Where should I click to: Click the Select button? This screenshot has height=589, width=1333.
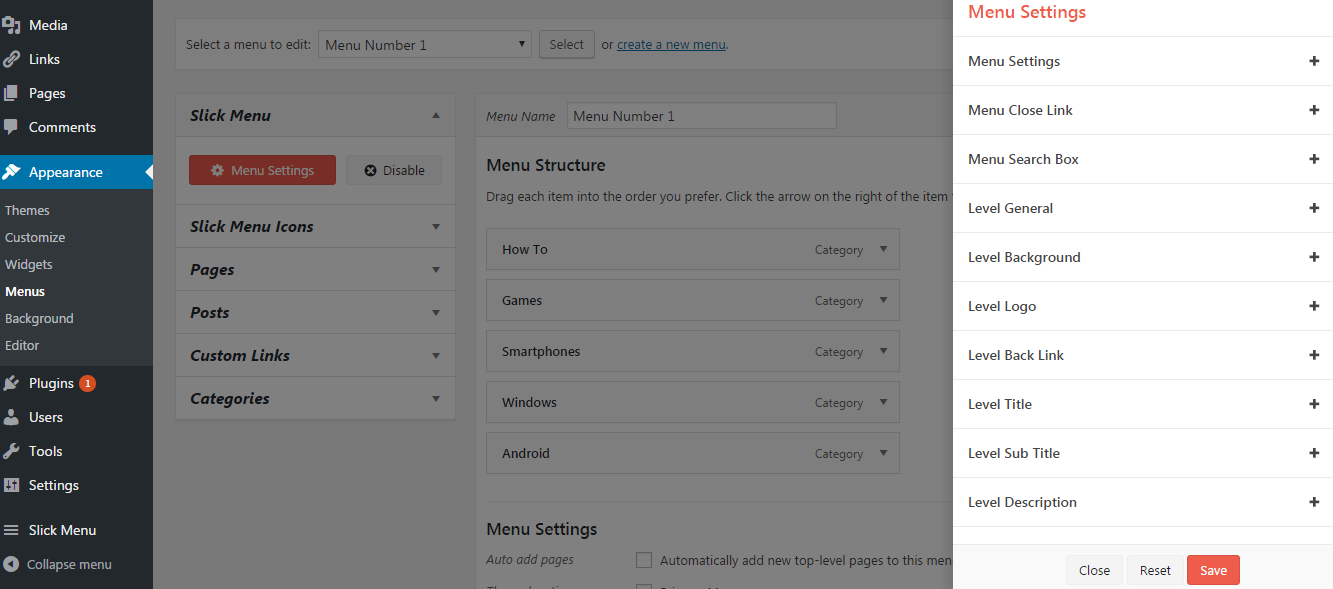click(566, 44)
